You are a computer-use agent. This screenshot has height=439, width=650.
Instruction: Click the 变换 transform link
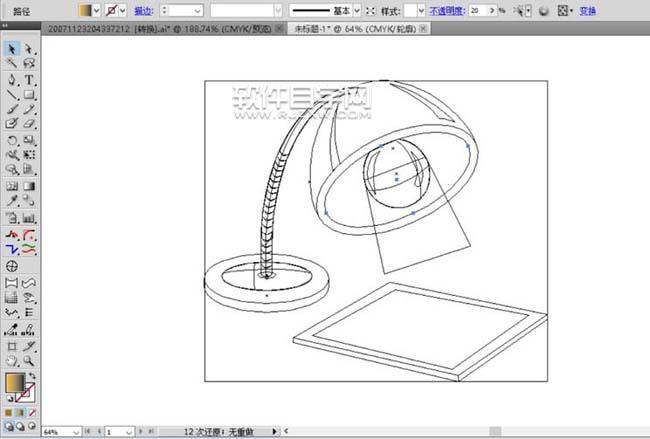pyautogui.click(x=588, y=9)
